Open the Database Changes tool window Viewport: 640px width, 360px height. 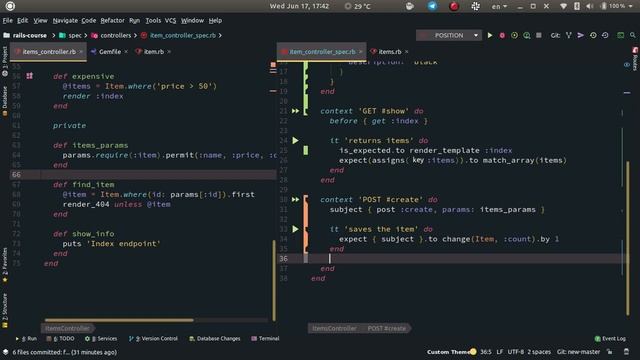tap(215, 338)
